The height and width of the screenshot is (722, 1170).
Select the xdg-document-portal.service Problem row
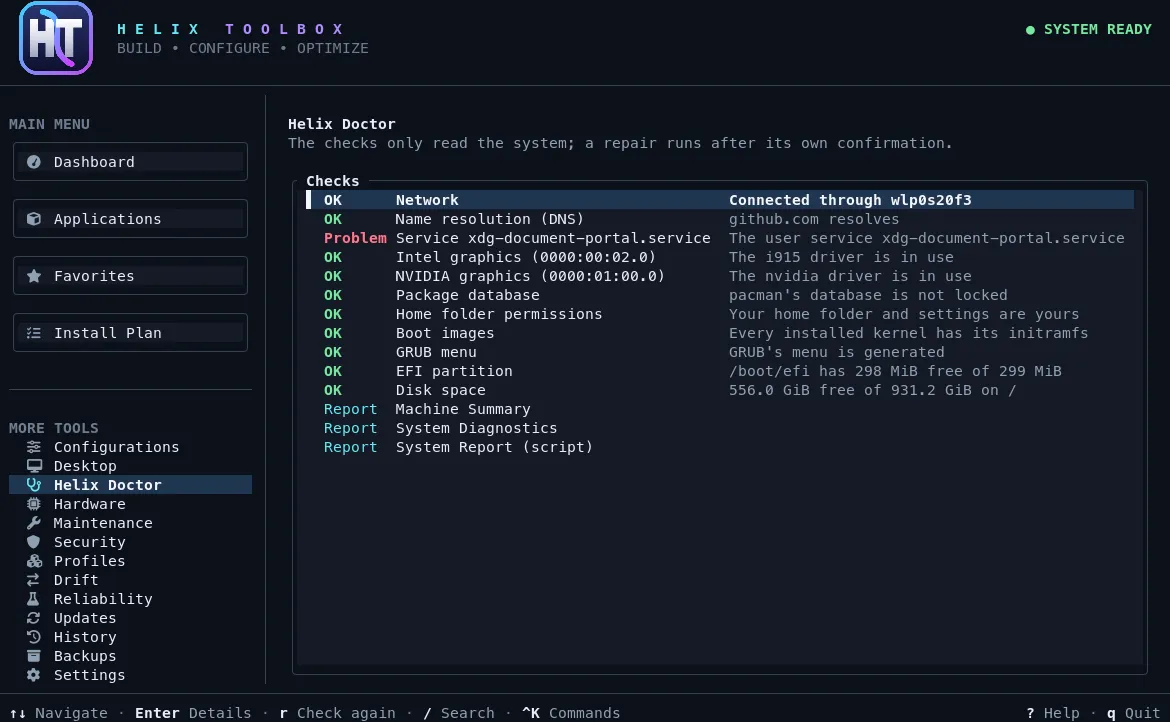(720, 238)
